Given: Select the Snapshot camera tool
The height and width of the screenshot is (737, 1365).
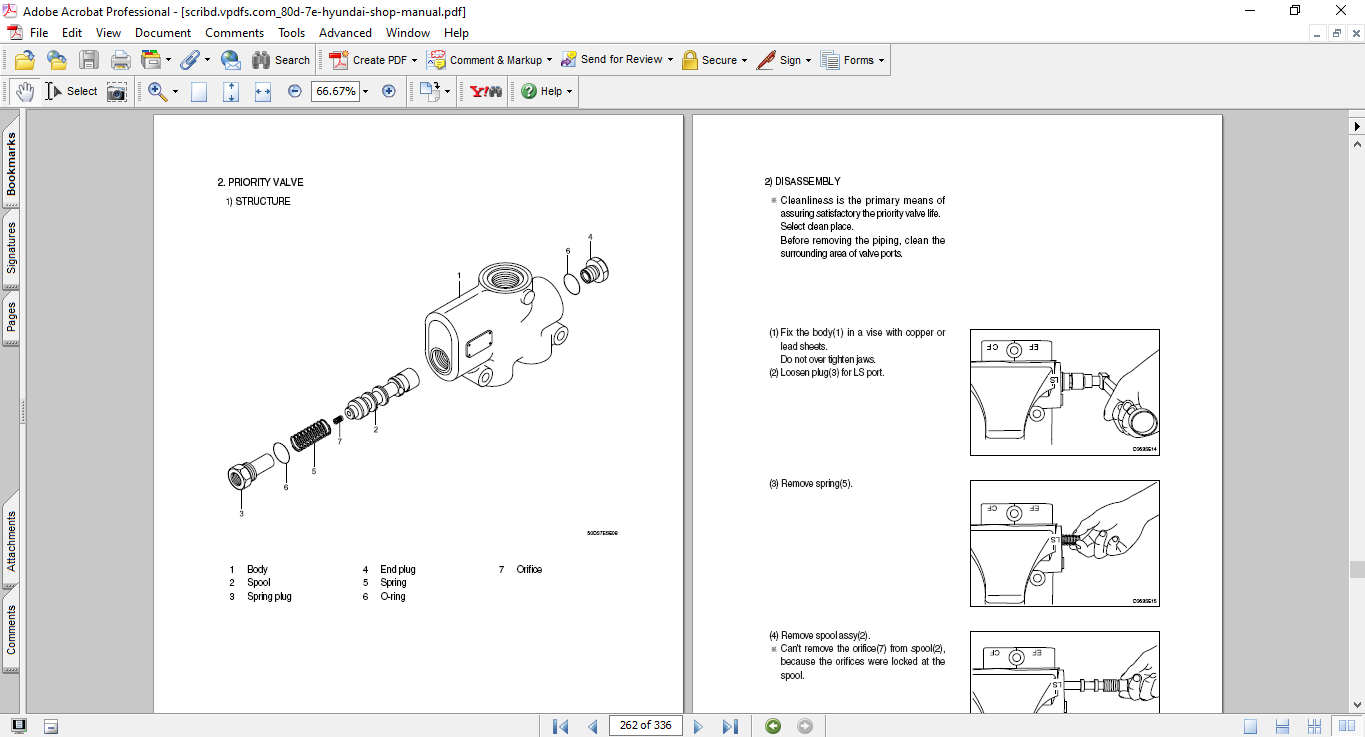Looking at the screenshot, I should click(117, 92).
